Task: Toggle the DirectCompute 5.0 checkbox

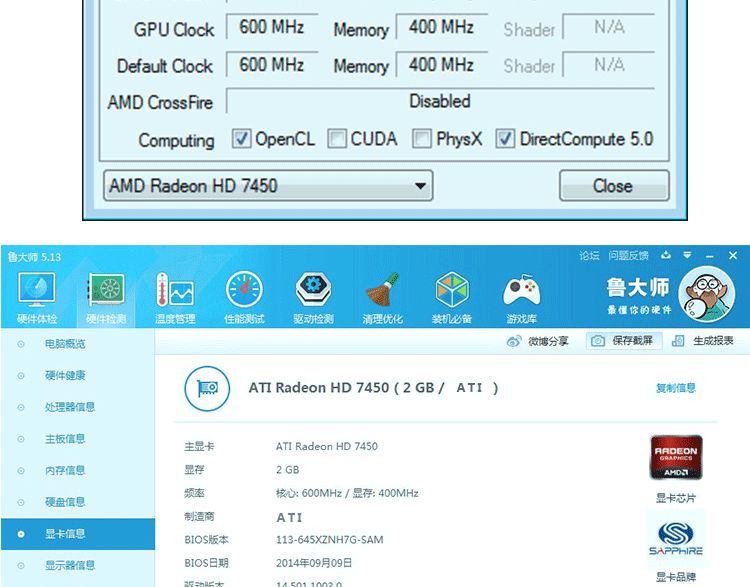Action: point(505,139)
